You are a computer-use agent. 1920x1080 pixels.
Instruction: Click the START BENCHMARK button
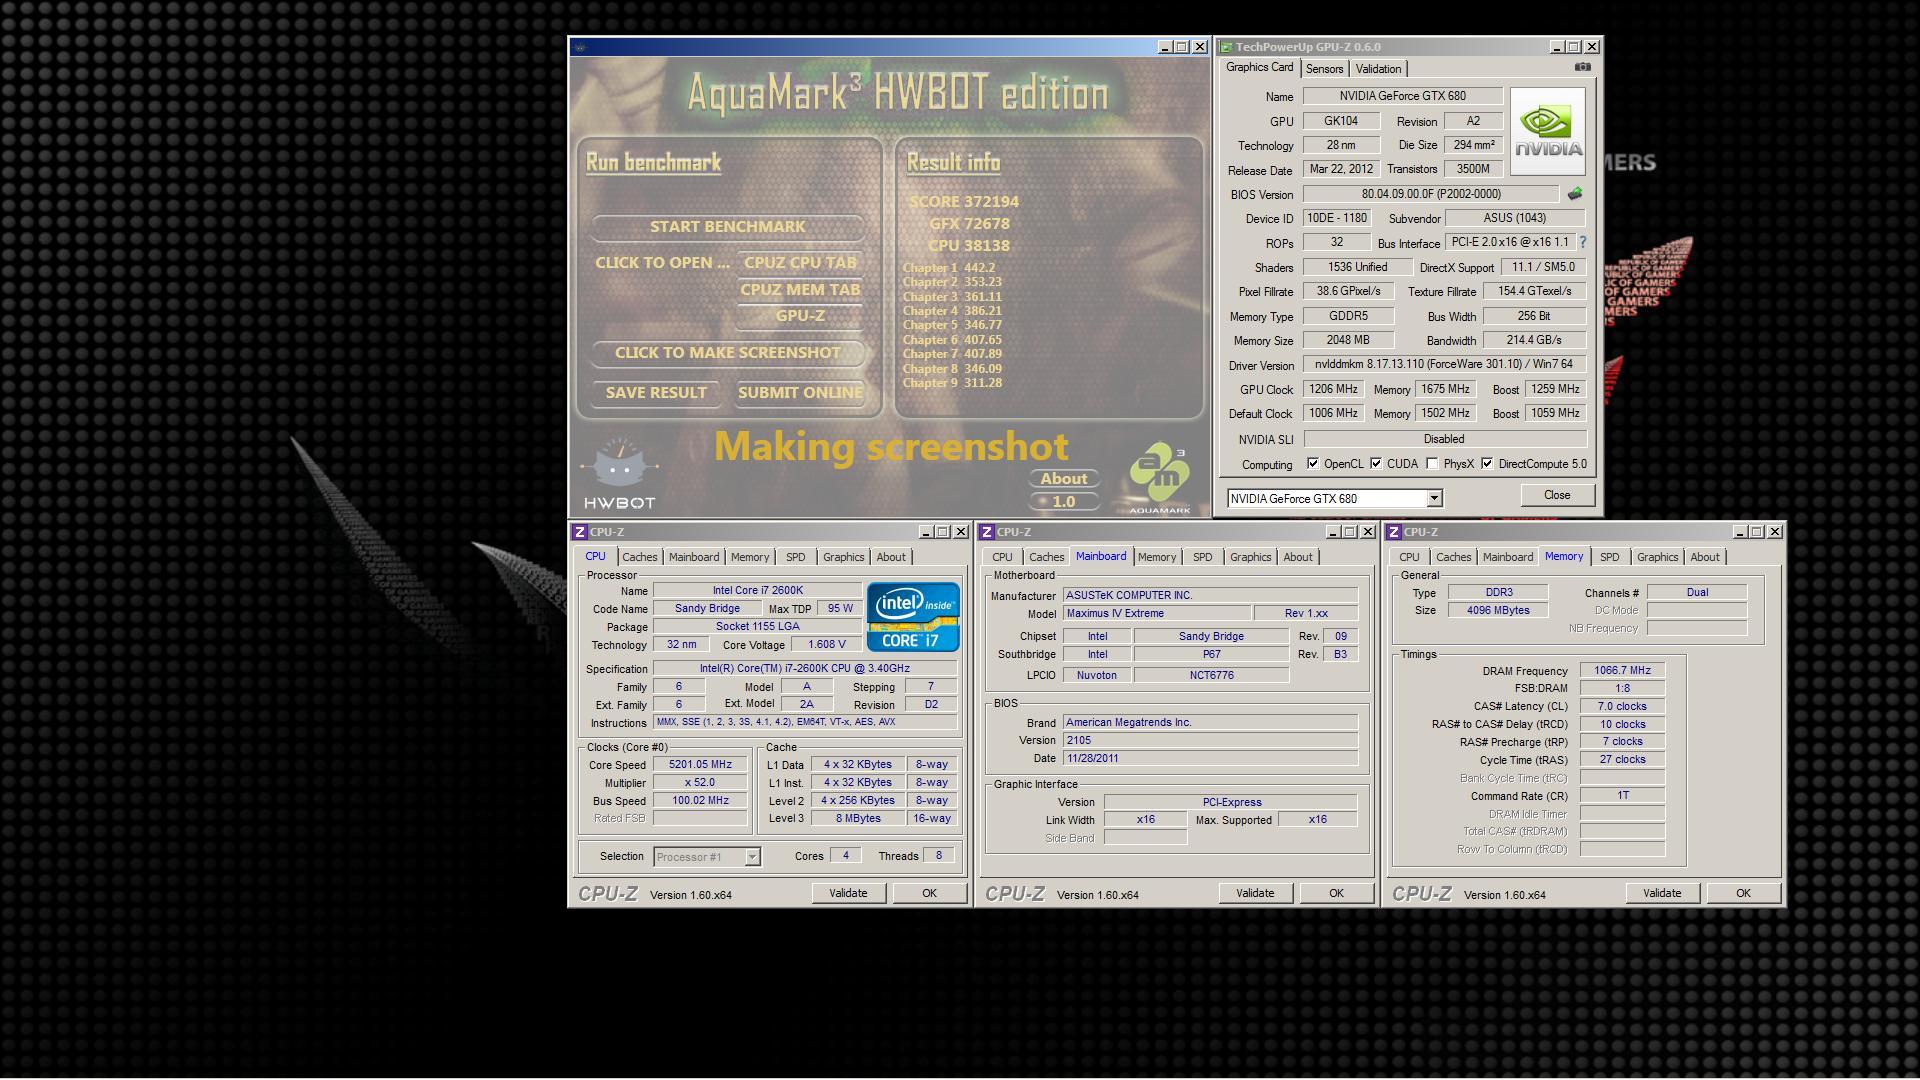tap(727, 227)
